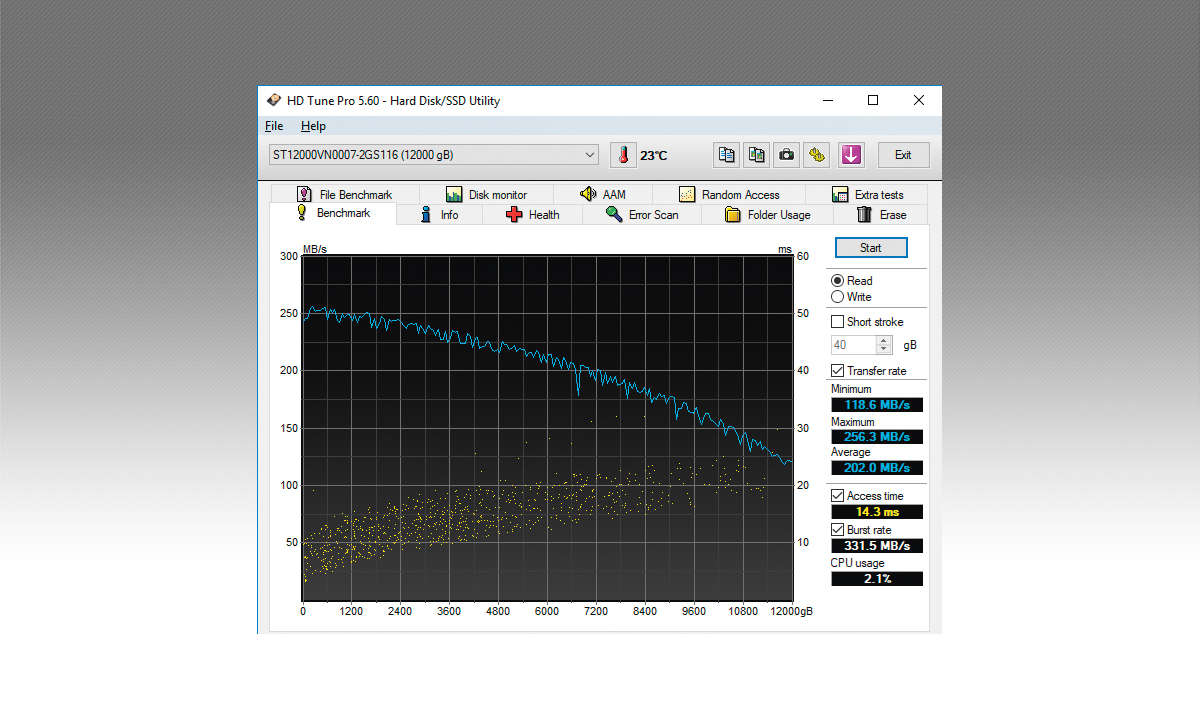The width and height of the screenshot is (1200, 720).
Task: Switch to the Folder Usage tab
Action: [767, 214]
